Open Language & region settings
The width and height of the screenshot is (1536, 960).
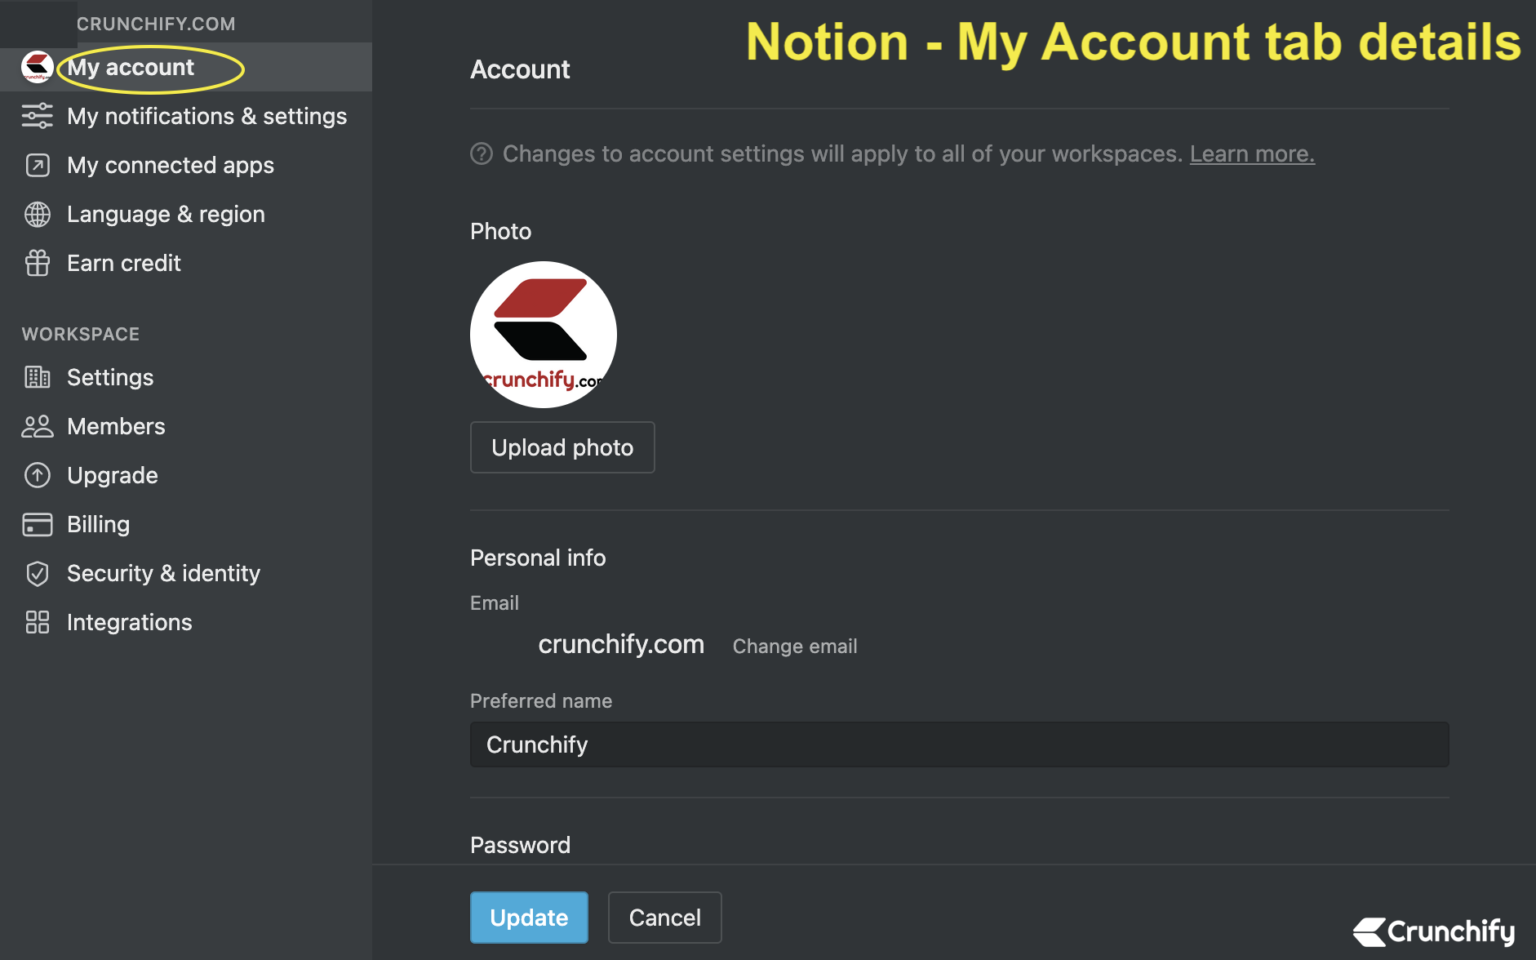tap(166, 214)
